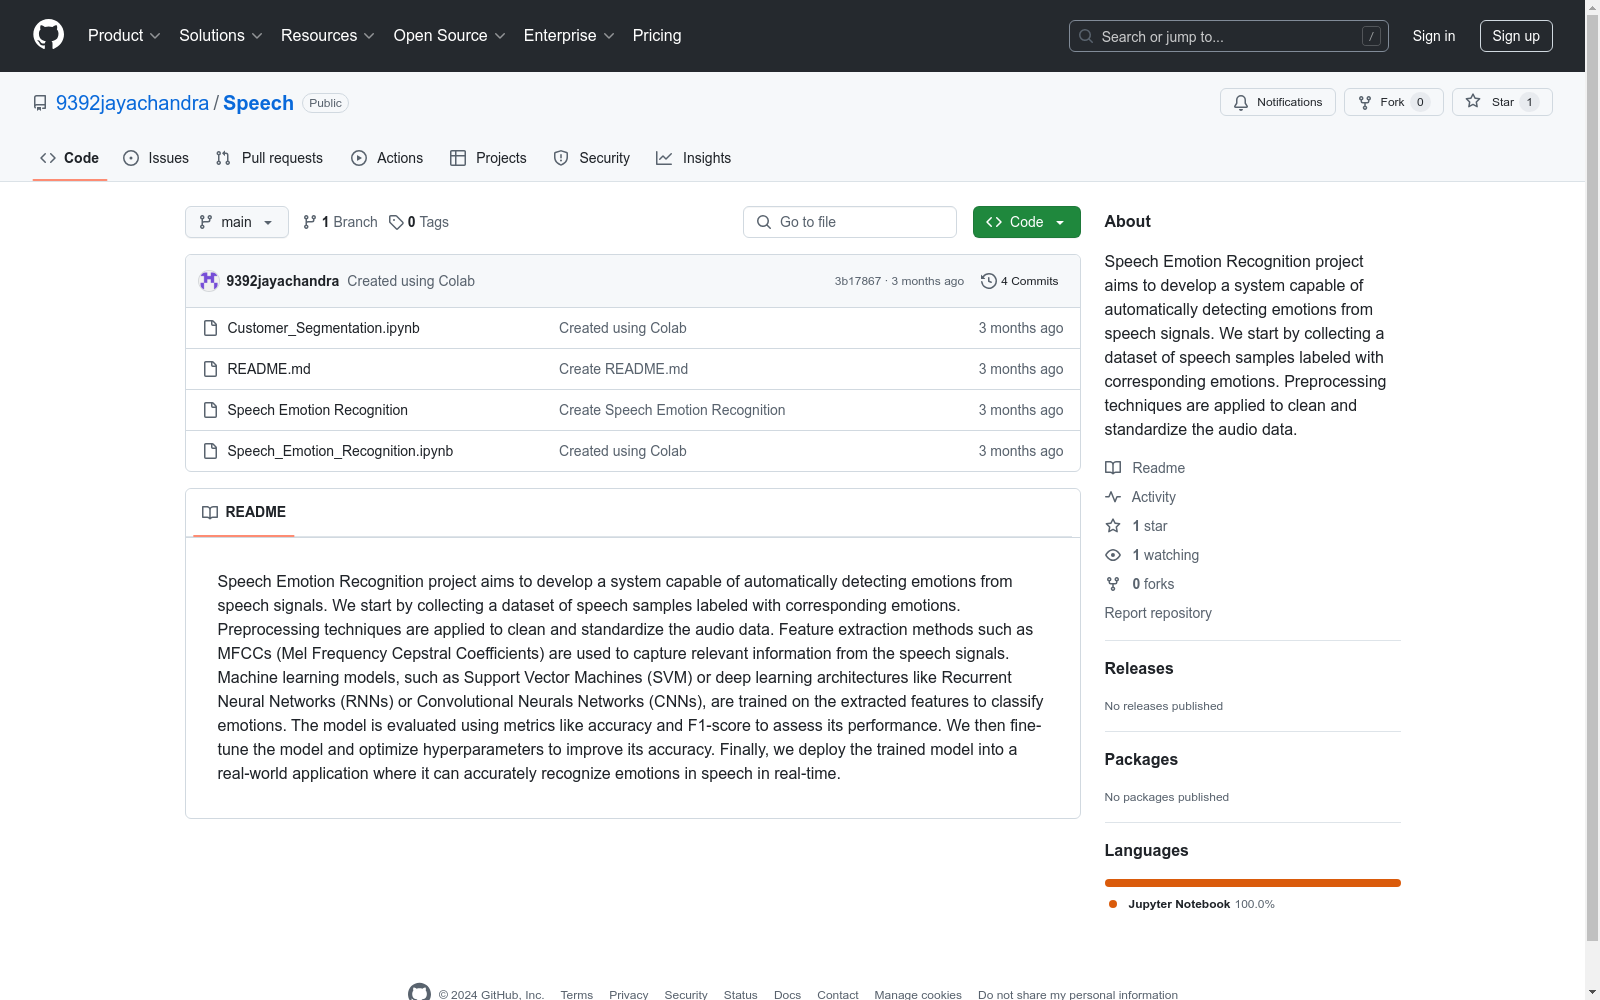
Task: Click the Packages heading link
Action: click(x=1141, y=760)
